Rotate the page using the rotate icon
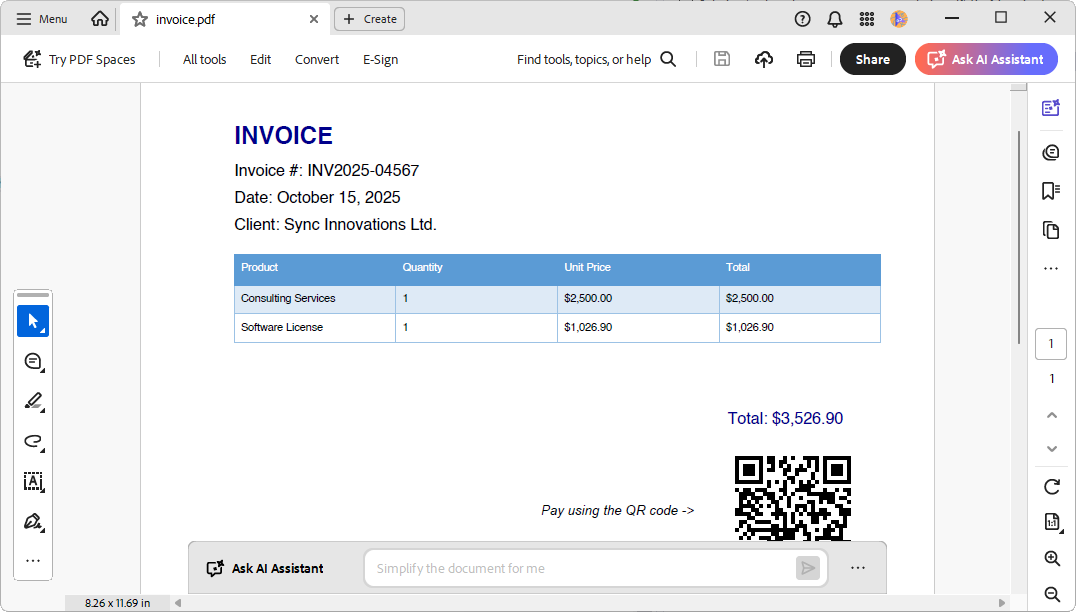Screen dimensions: 1076x612 click(x=1051, y=487)
